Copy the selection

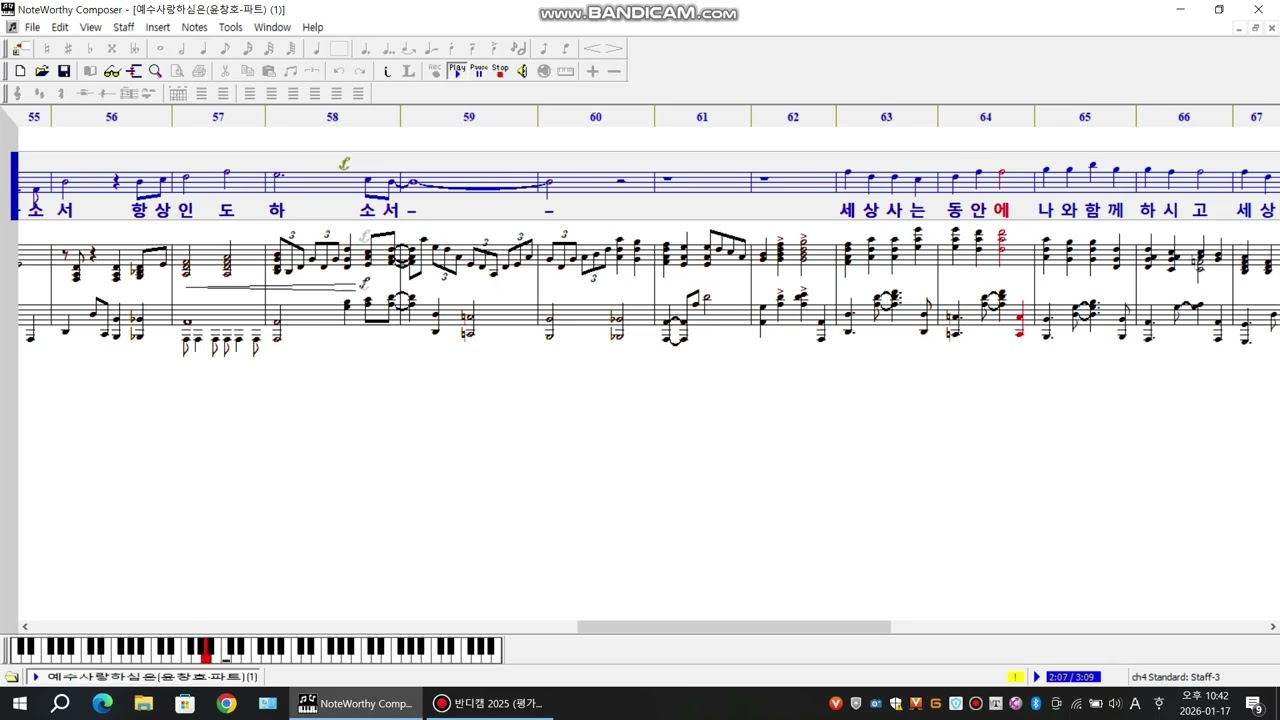247,71
